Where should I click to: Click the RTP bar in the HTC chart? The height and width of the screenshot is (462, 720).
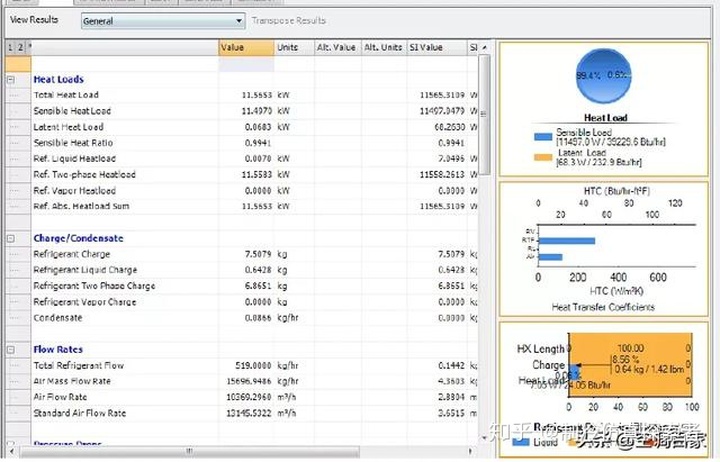tap(567, 241)
